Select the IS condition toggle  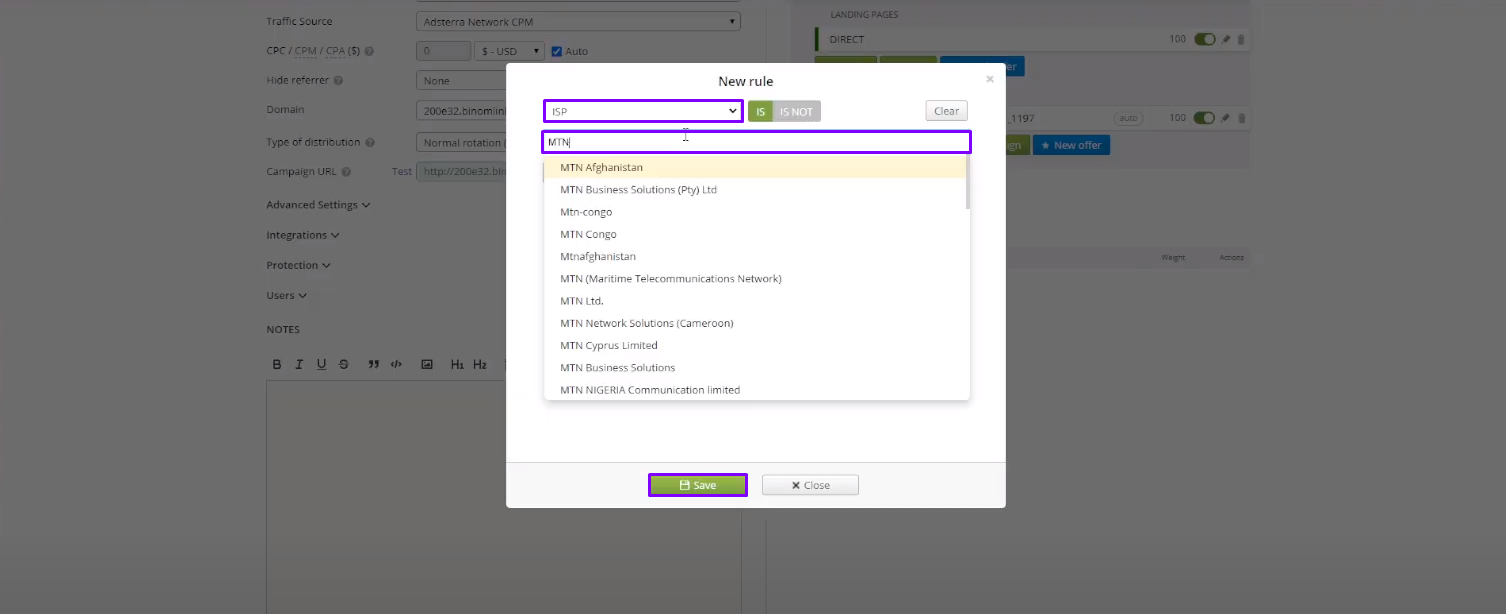[760, 111]
